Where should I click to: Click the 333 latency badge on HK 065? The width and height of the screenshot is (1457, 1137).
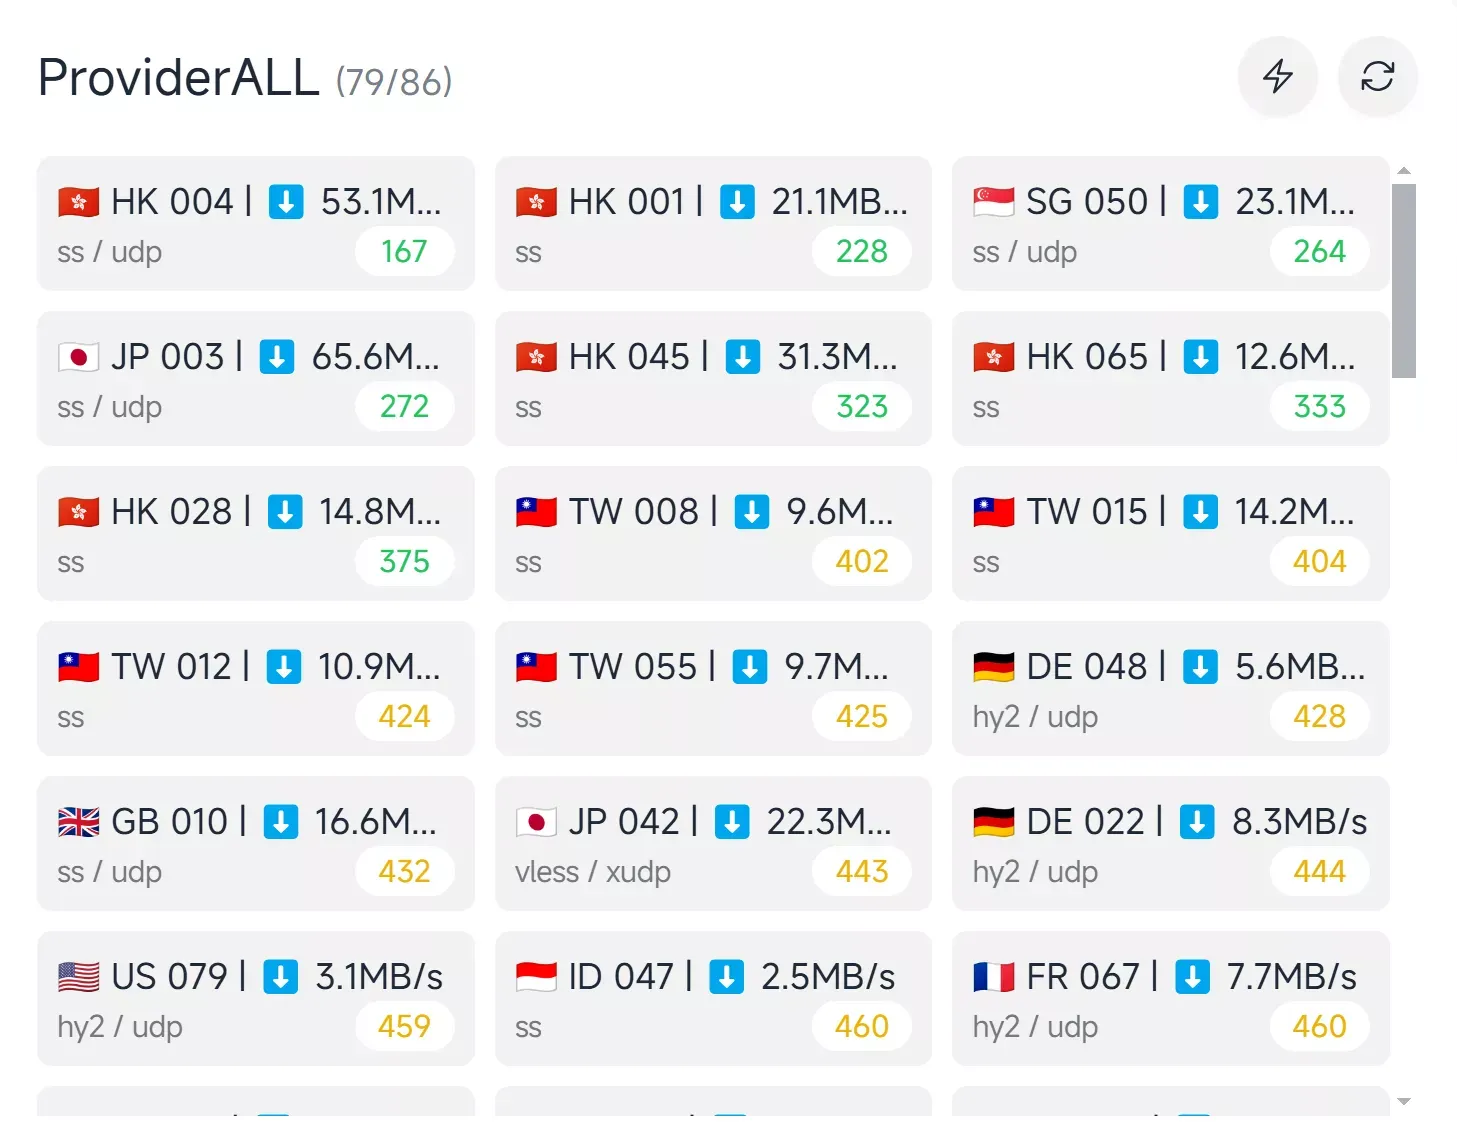1319,406
